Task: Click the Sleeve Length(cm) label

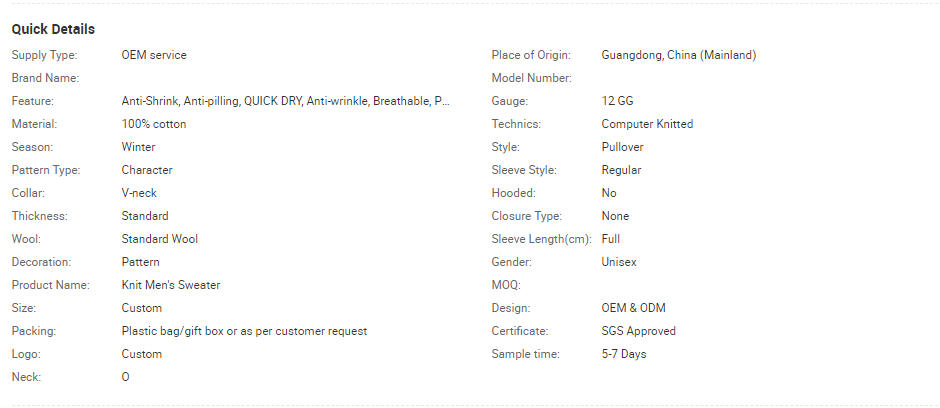Action: tap(541, 239)
